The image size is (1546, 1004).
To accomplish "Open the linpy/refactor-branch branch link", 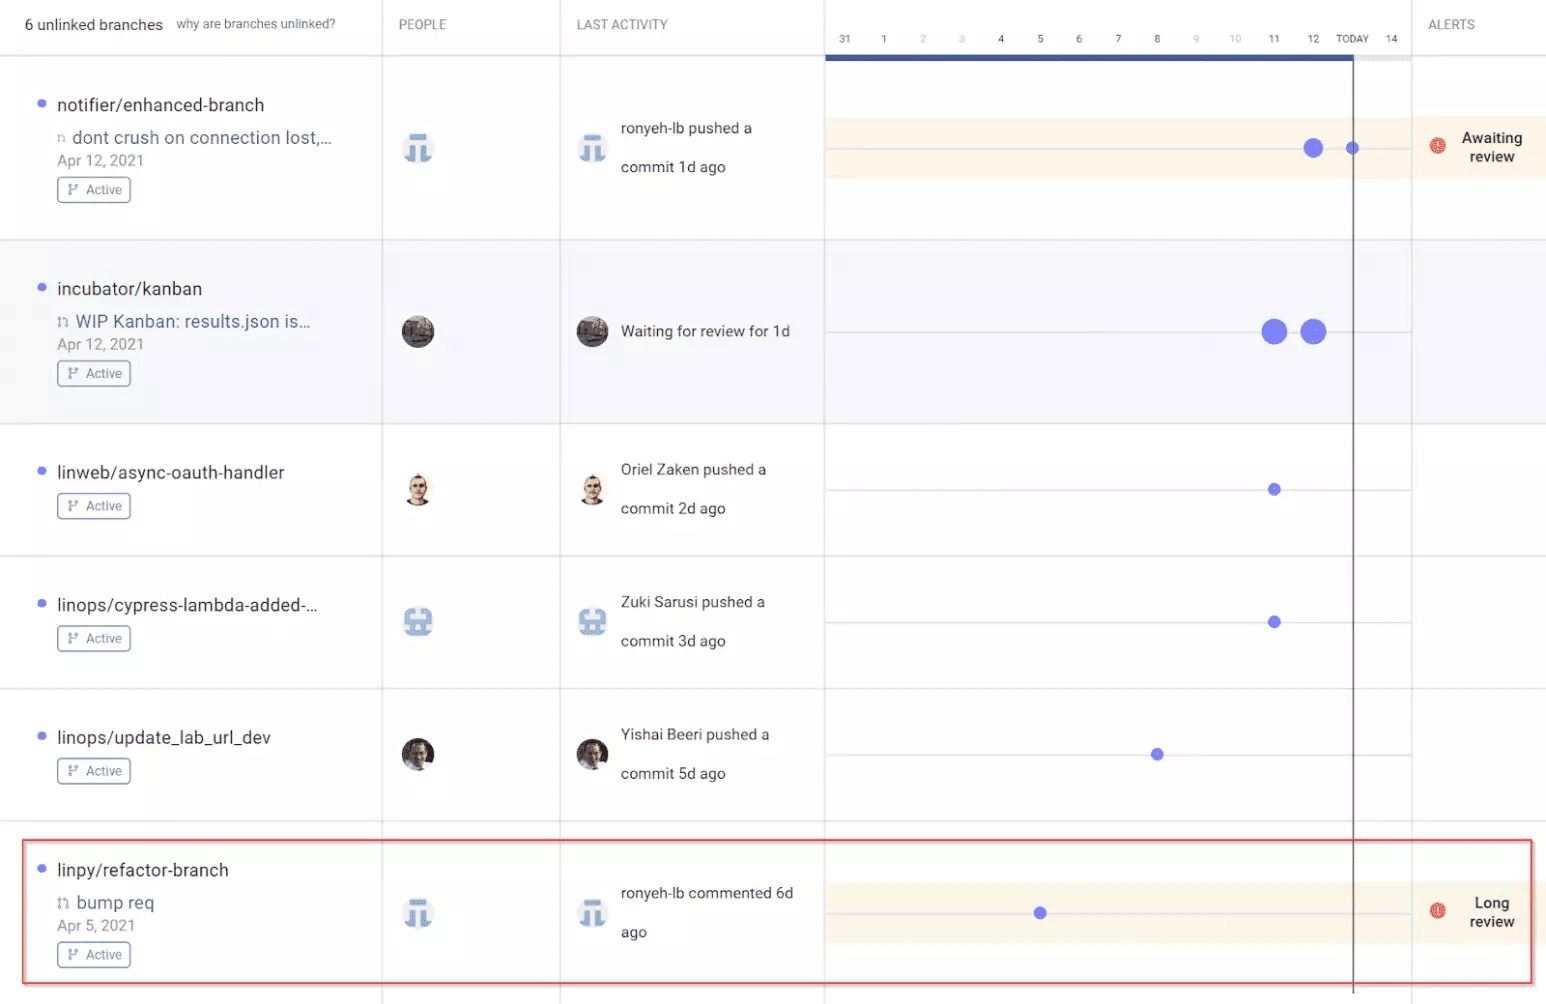I will [x=143, y=869].
